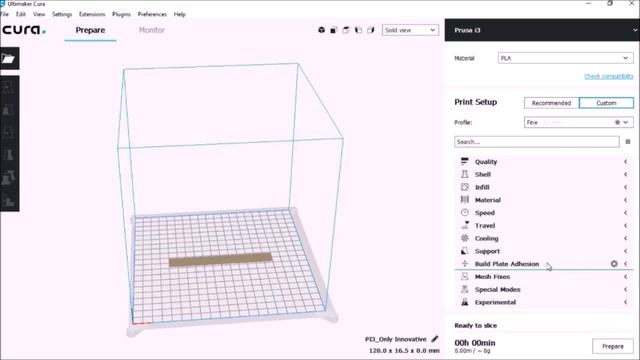Switch to front camera view icon
Image resolution: width=640 pixels, height=360 pixels.
pos(334,30)
